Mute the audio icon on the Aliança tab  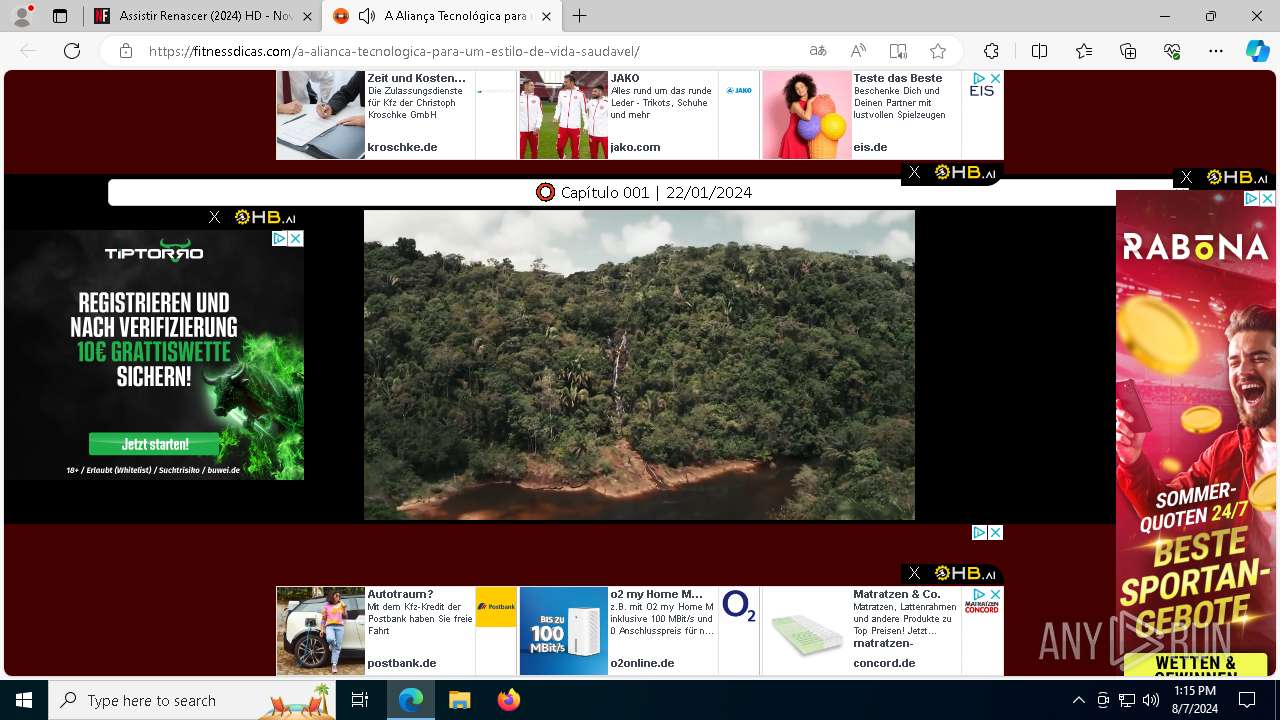[x=367, y=16]
